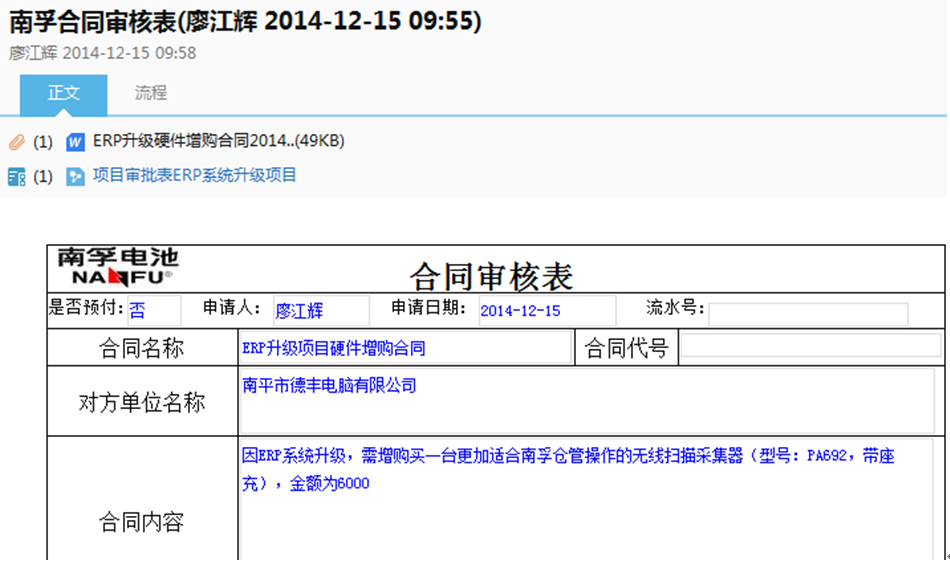Click the 合同名称 field
The width and height of the screenshot is (950, 562).
[406, 348]
